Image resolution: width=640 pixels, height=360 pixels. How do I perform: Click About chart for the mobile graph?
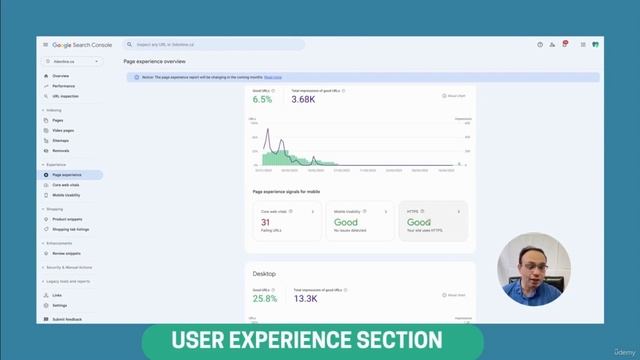click(453, 96)
